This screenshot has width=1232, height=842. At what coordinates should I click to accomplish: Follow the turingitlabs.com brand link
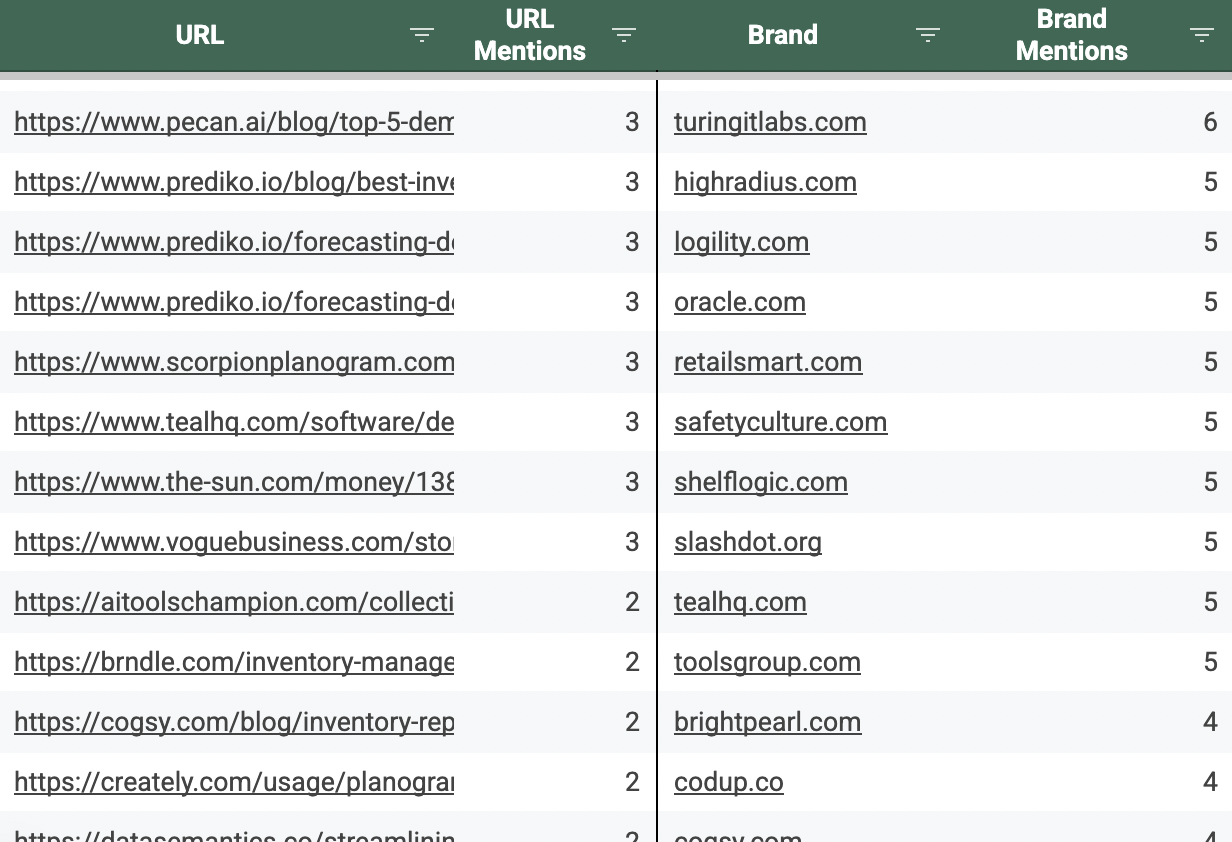(770, 122)
